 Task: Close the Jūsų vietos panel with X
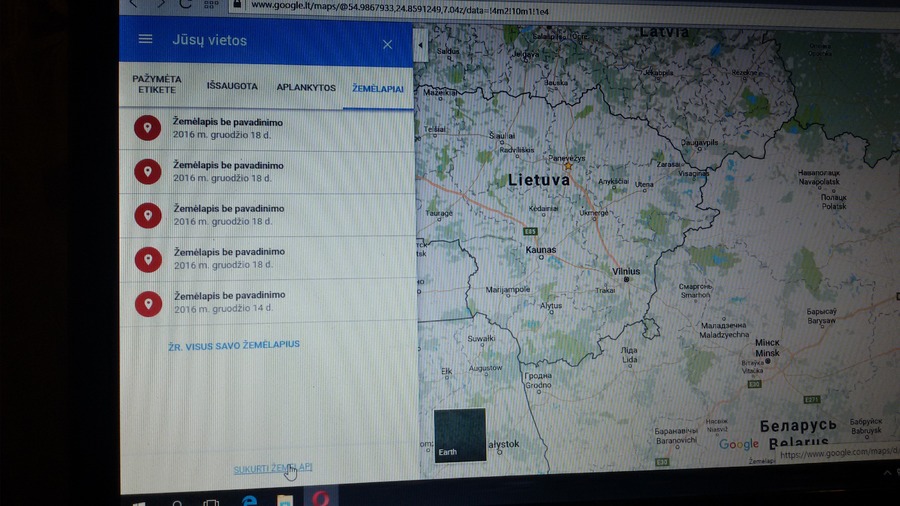point(387,45)
